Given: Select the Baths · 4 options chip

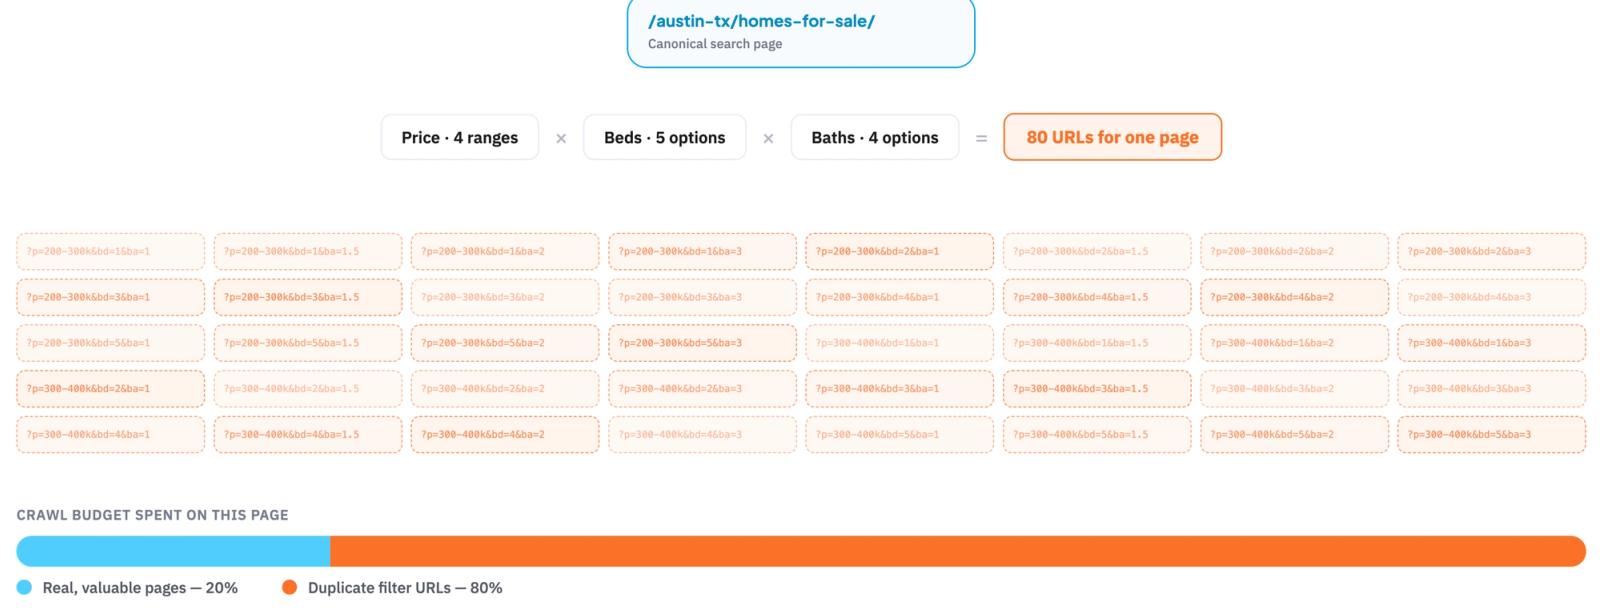Looking at the screenshot, I should (875, 137).
